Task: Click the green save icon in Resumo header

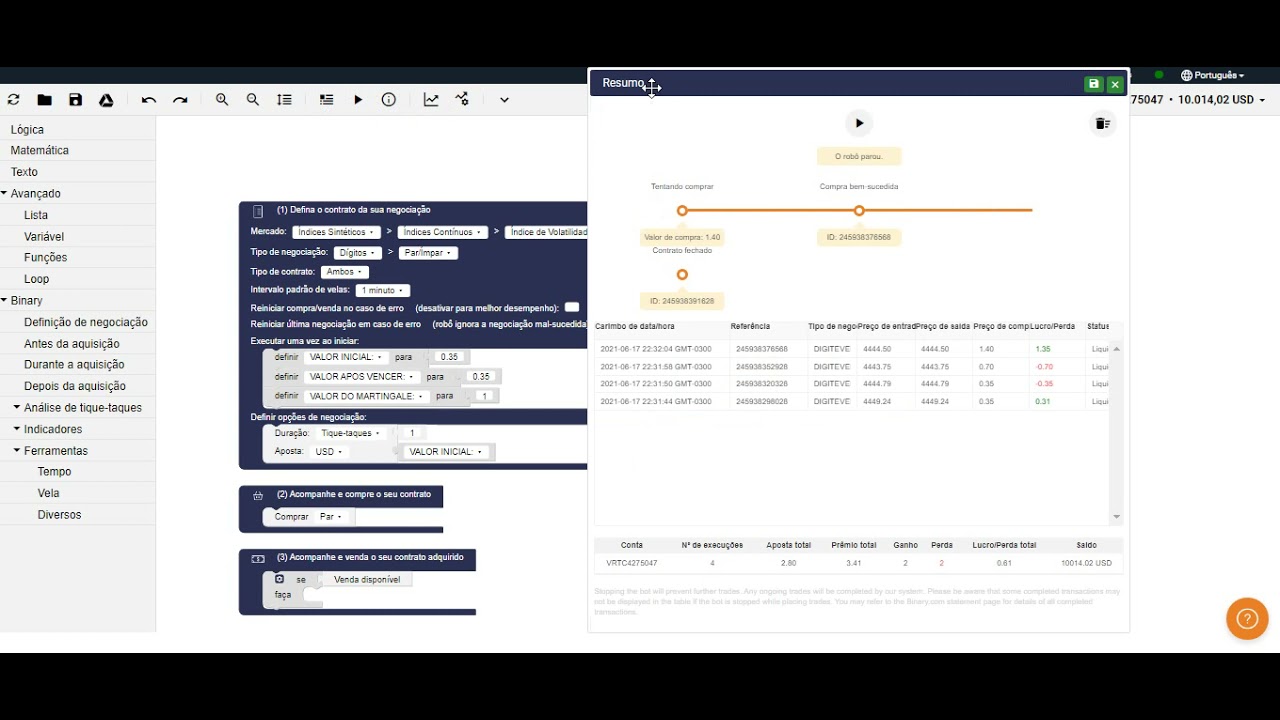Action: point(1093,84)
